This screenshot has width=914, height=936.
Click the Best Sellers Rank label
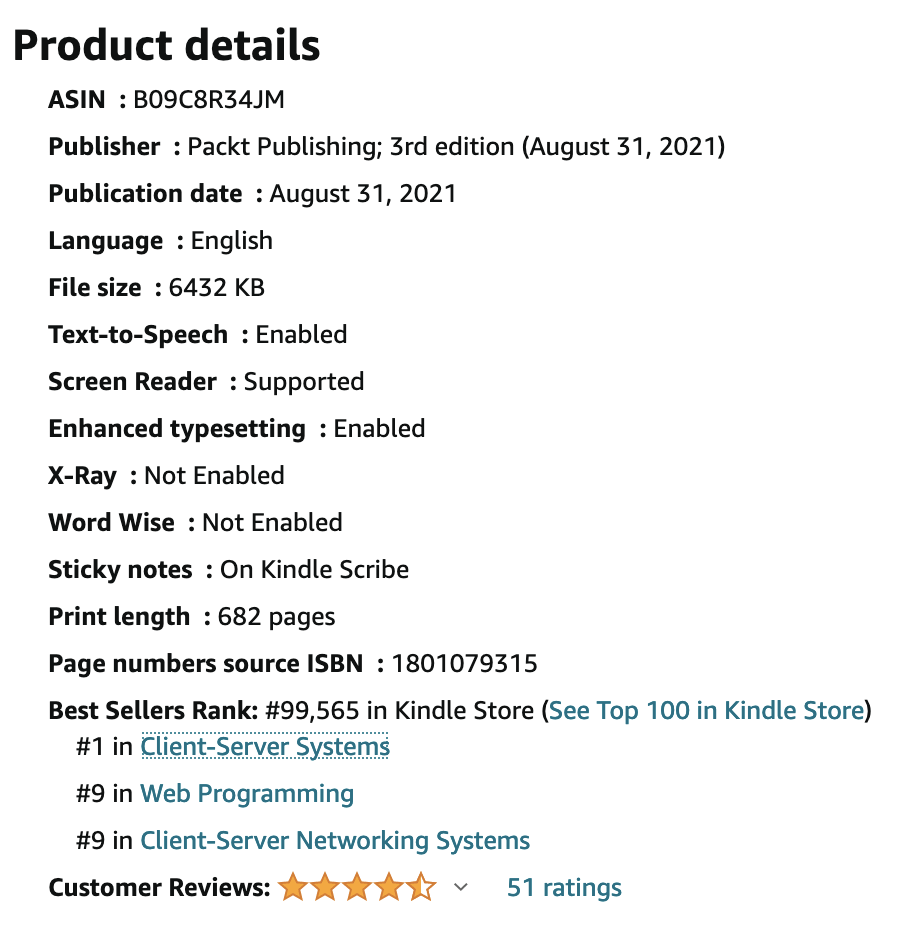point(153,710)
